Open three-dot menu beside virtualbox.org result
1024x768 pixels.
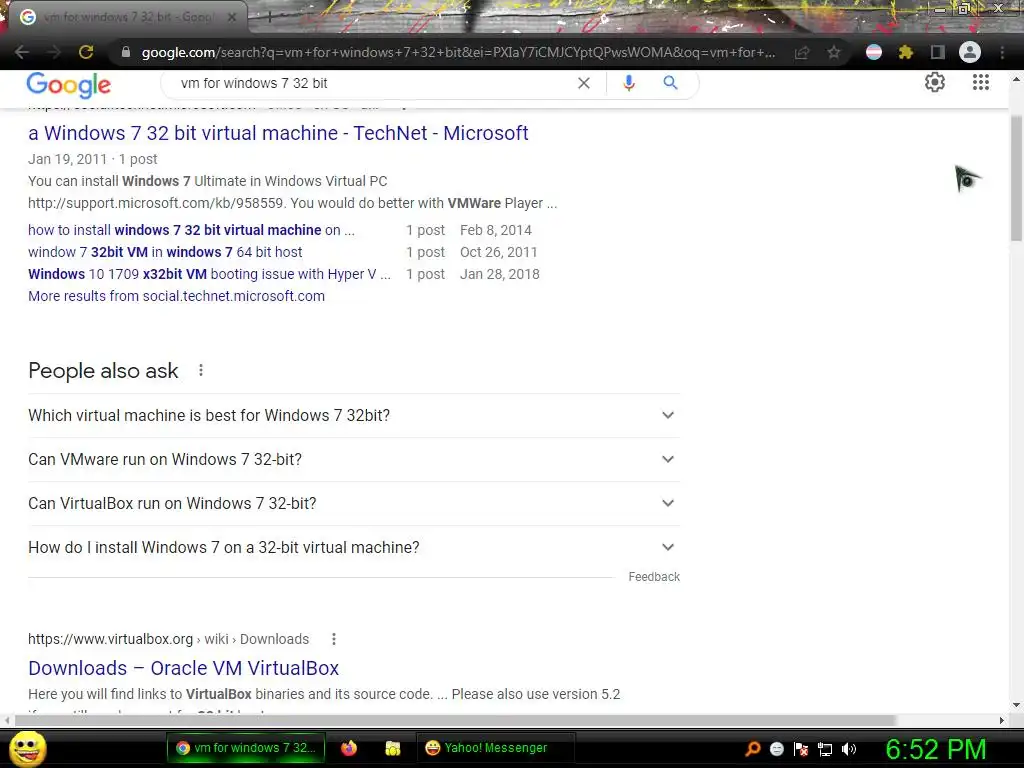coord(334,639)
